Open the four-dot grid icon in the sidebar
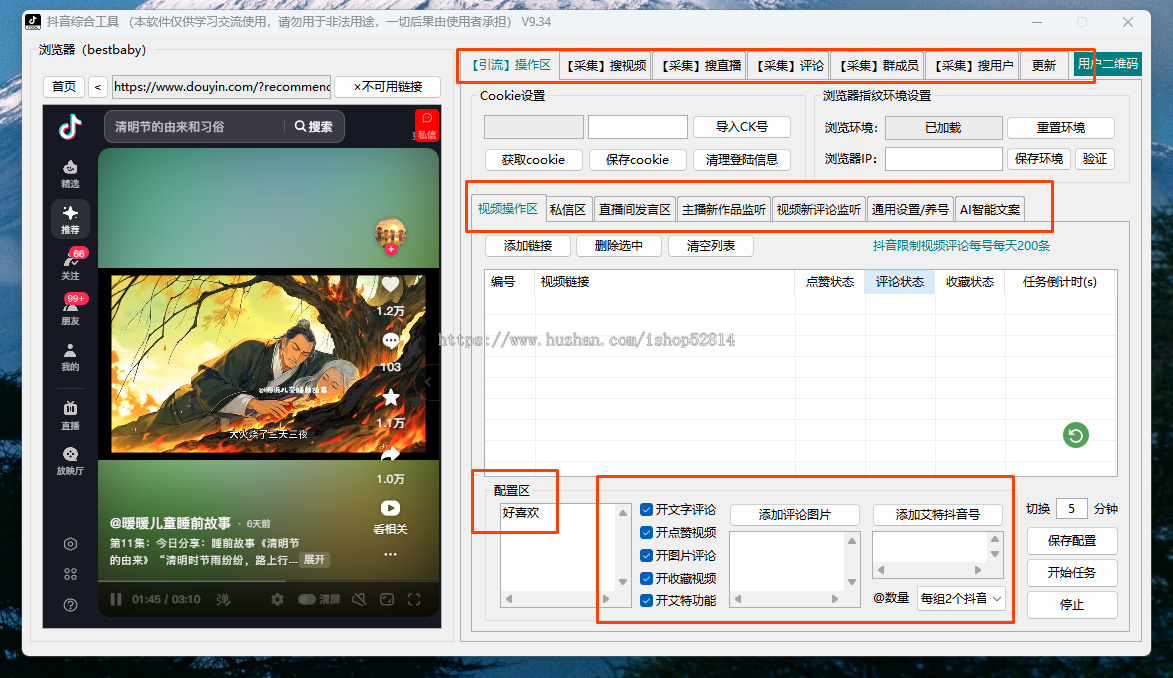The height and width of the screenshot is (678, 1173). pos(70,574)
